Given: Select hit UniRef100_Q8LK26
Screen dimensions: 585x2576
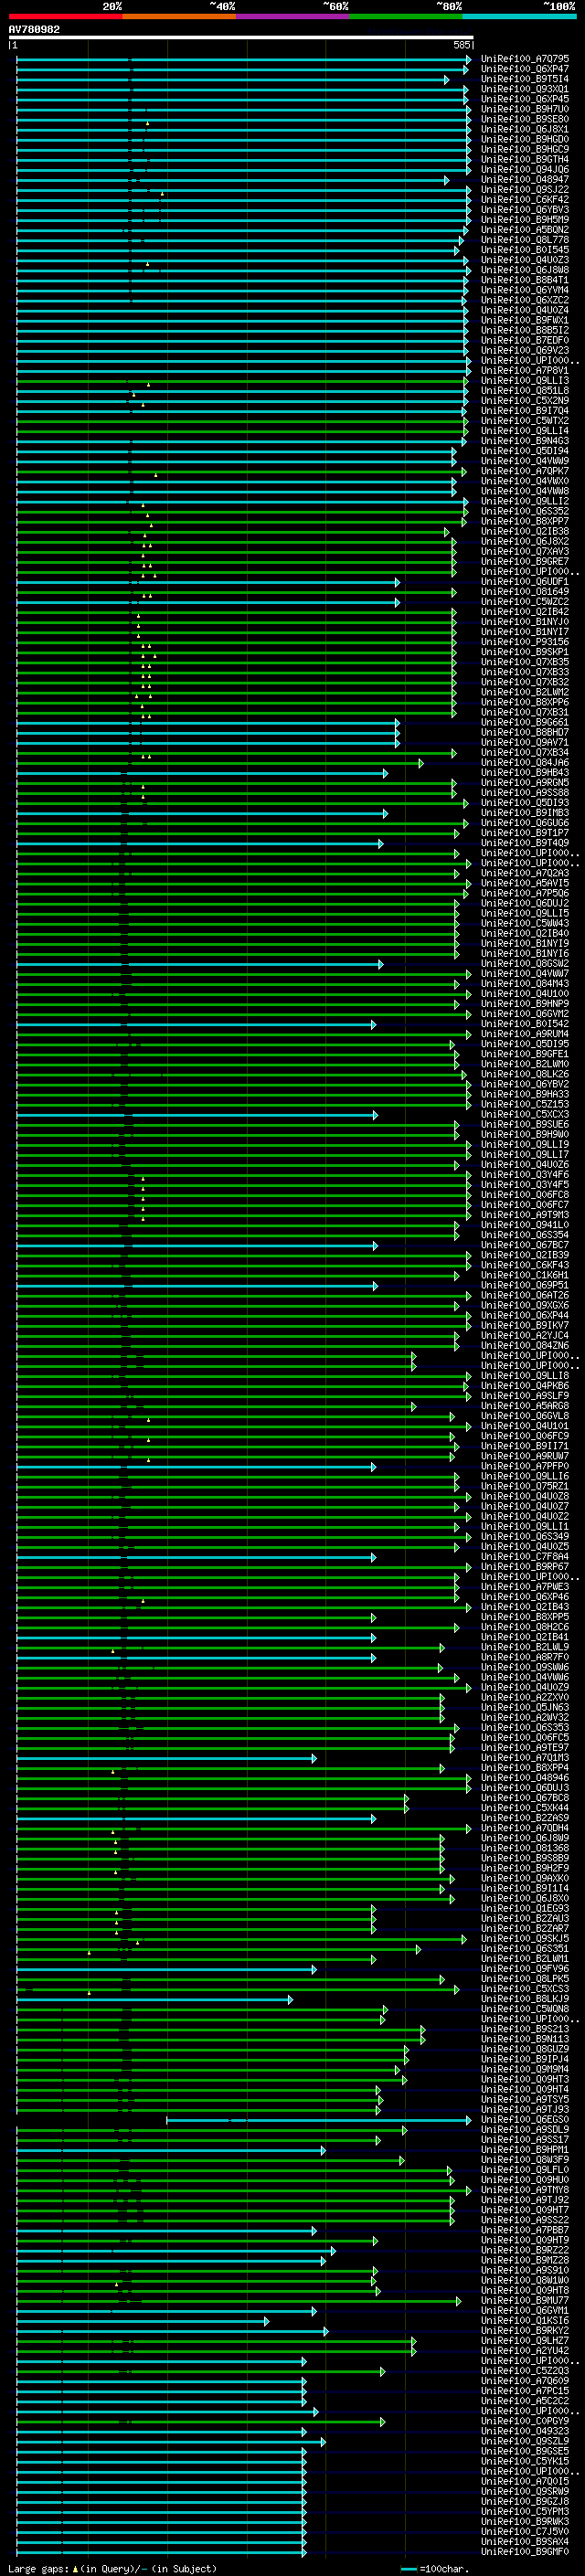Looking at the screenshot, I should click(525, 1075).
